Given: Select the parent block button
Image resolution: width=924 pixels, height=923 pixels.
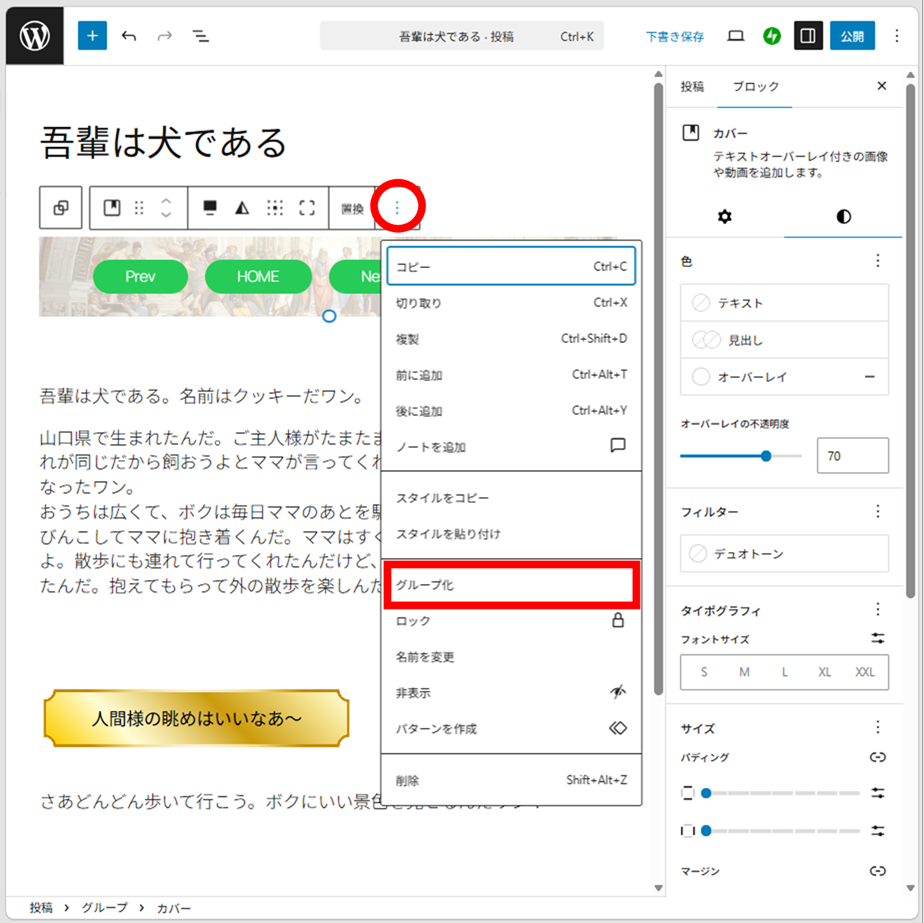Looking at the screenshot, I should 61,208.
